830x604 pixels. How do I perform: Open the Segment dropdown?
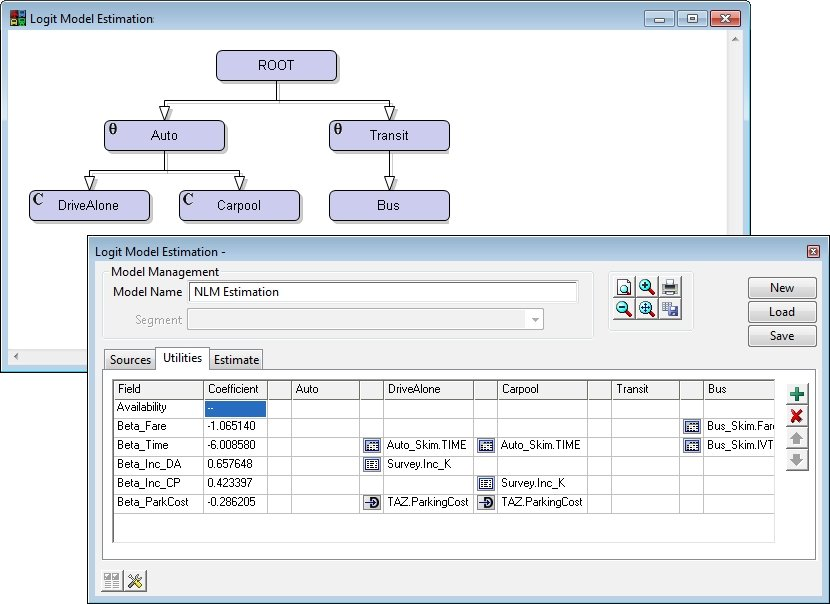(536, 320)
